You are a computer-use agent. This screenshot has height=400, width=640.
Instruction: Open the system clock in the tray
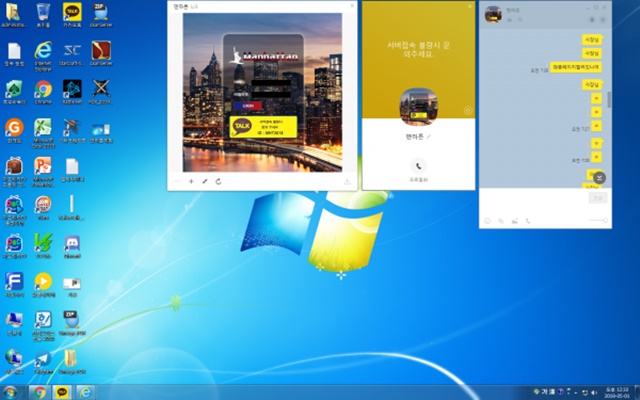pyautogui.click(x=616, y=392)
